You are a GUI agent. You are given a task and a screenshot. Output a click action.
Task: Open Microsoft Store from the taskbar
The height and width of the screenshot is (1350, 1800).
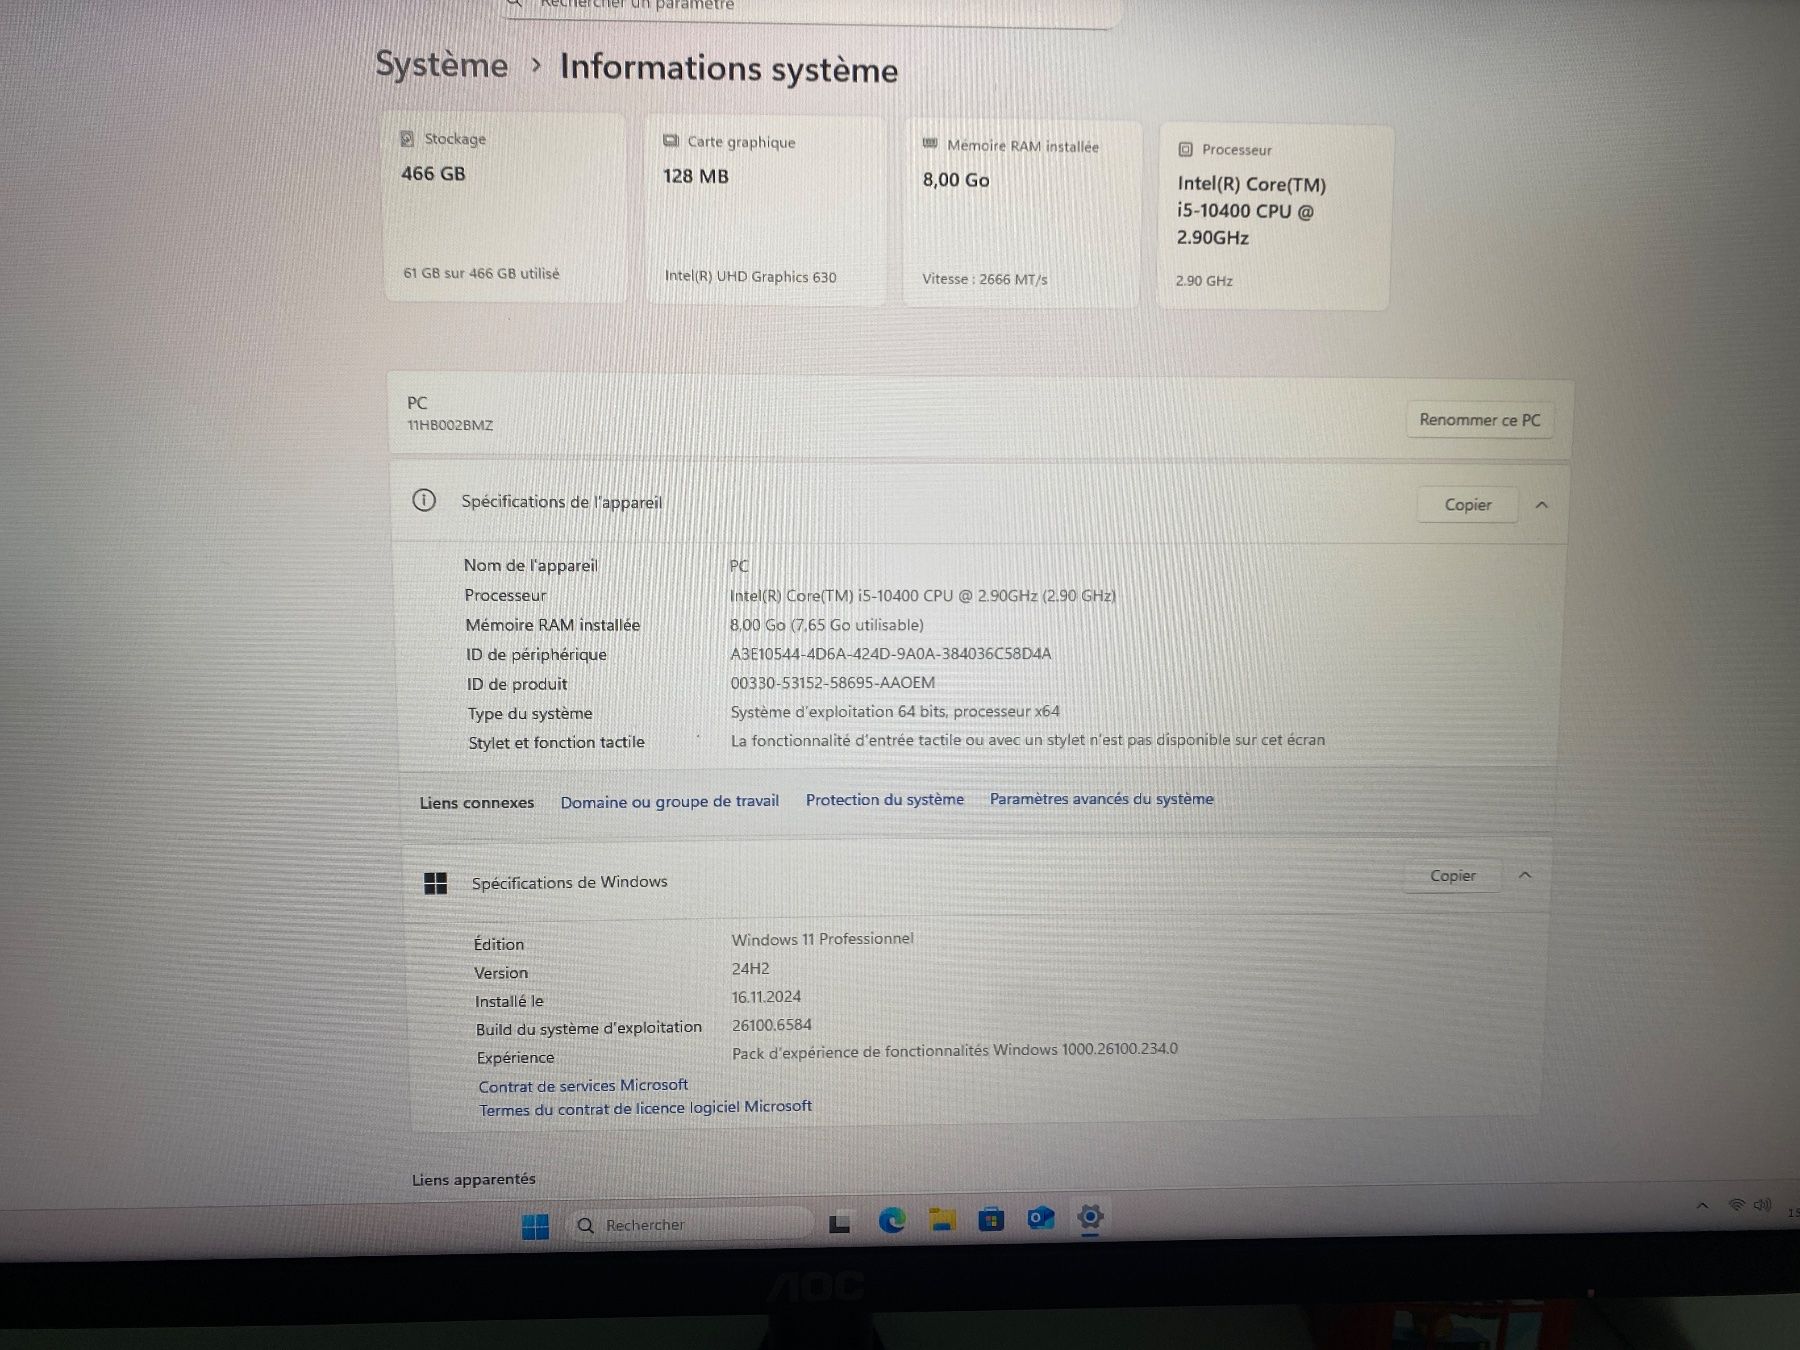coord(991,1219)
